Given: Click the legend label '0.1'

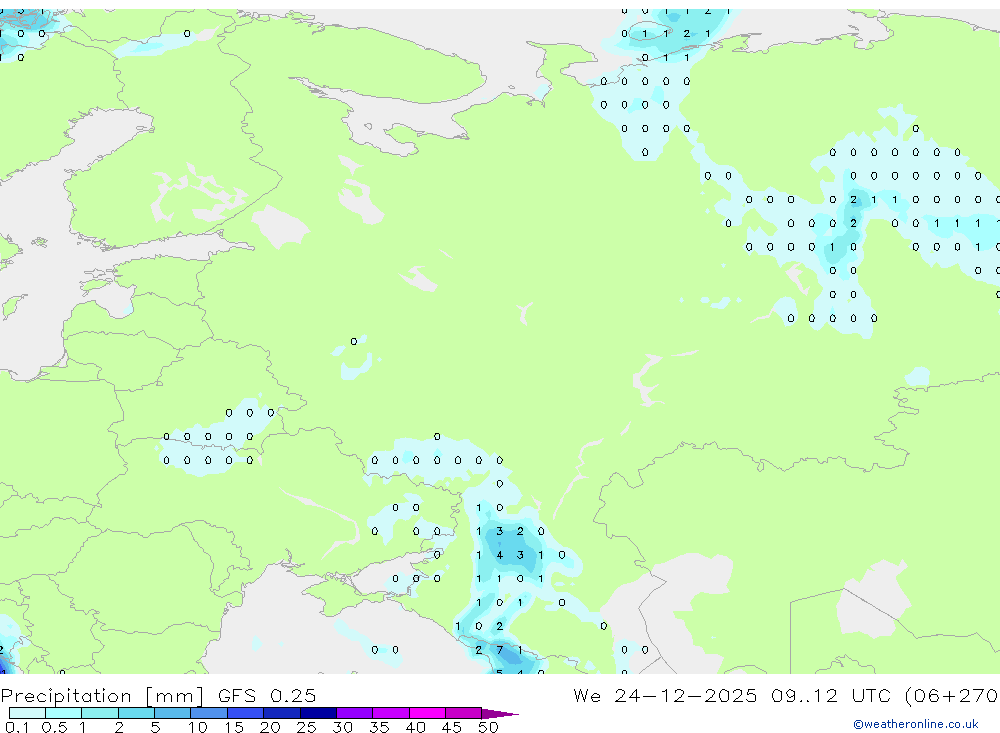Looking at the screenshot, I should tap(17, 727).
